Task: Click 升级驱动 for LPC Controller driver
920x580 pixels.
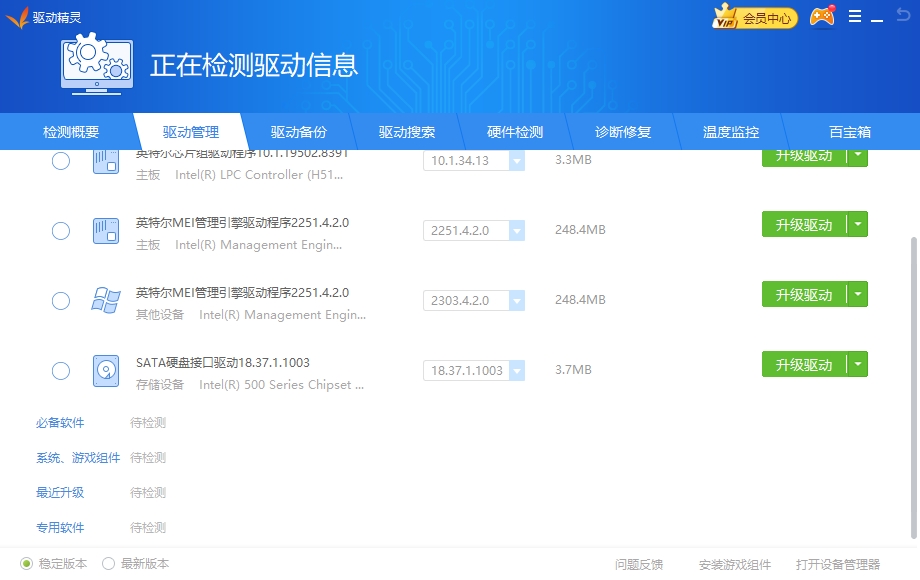Action: pyautogui.click(x=804, y=157)
